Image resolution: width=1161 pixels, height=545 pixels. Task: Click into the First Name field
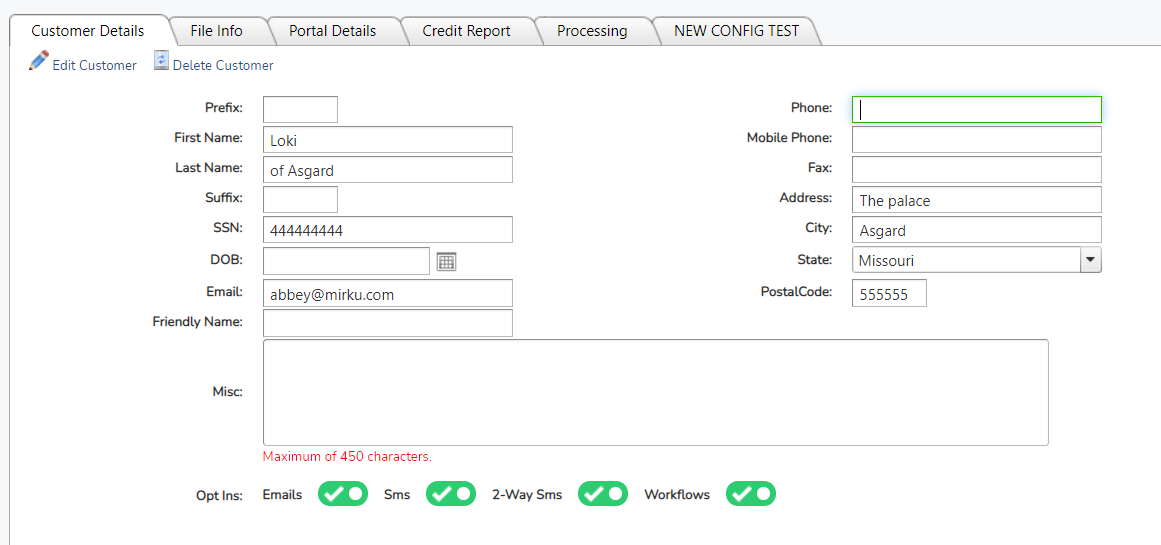tap(387, 140)
